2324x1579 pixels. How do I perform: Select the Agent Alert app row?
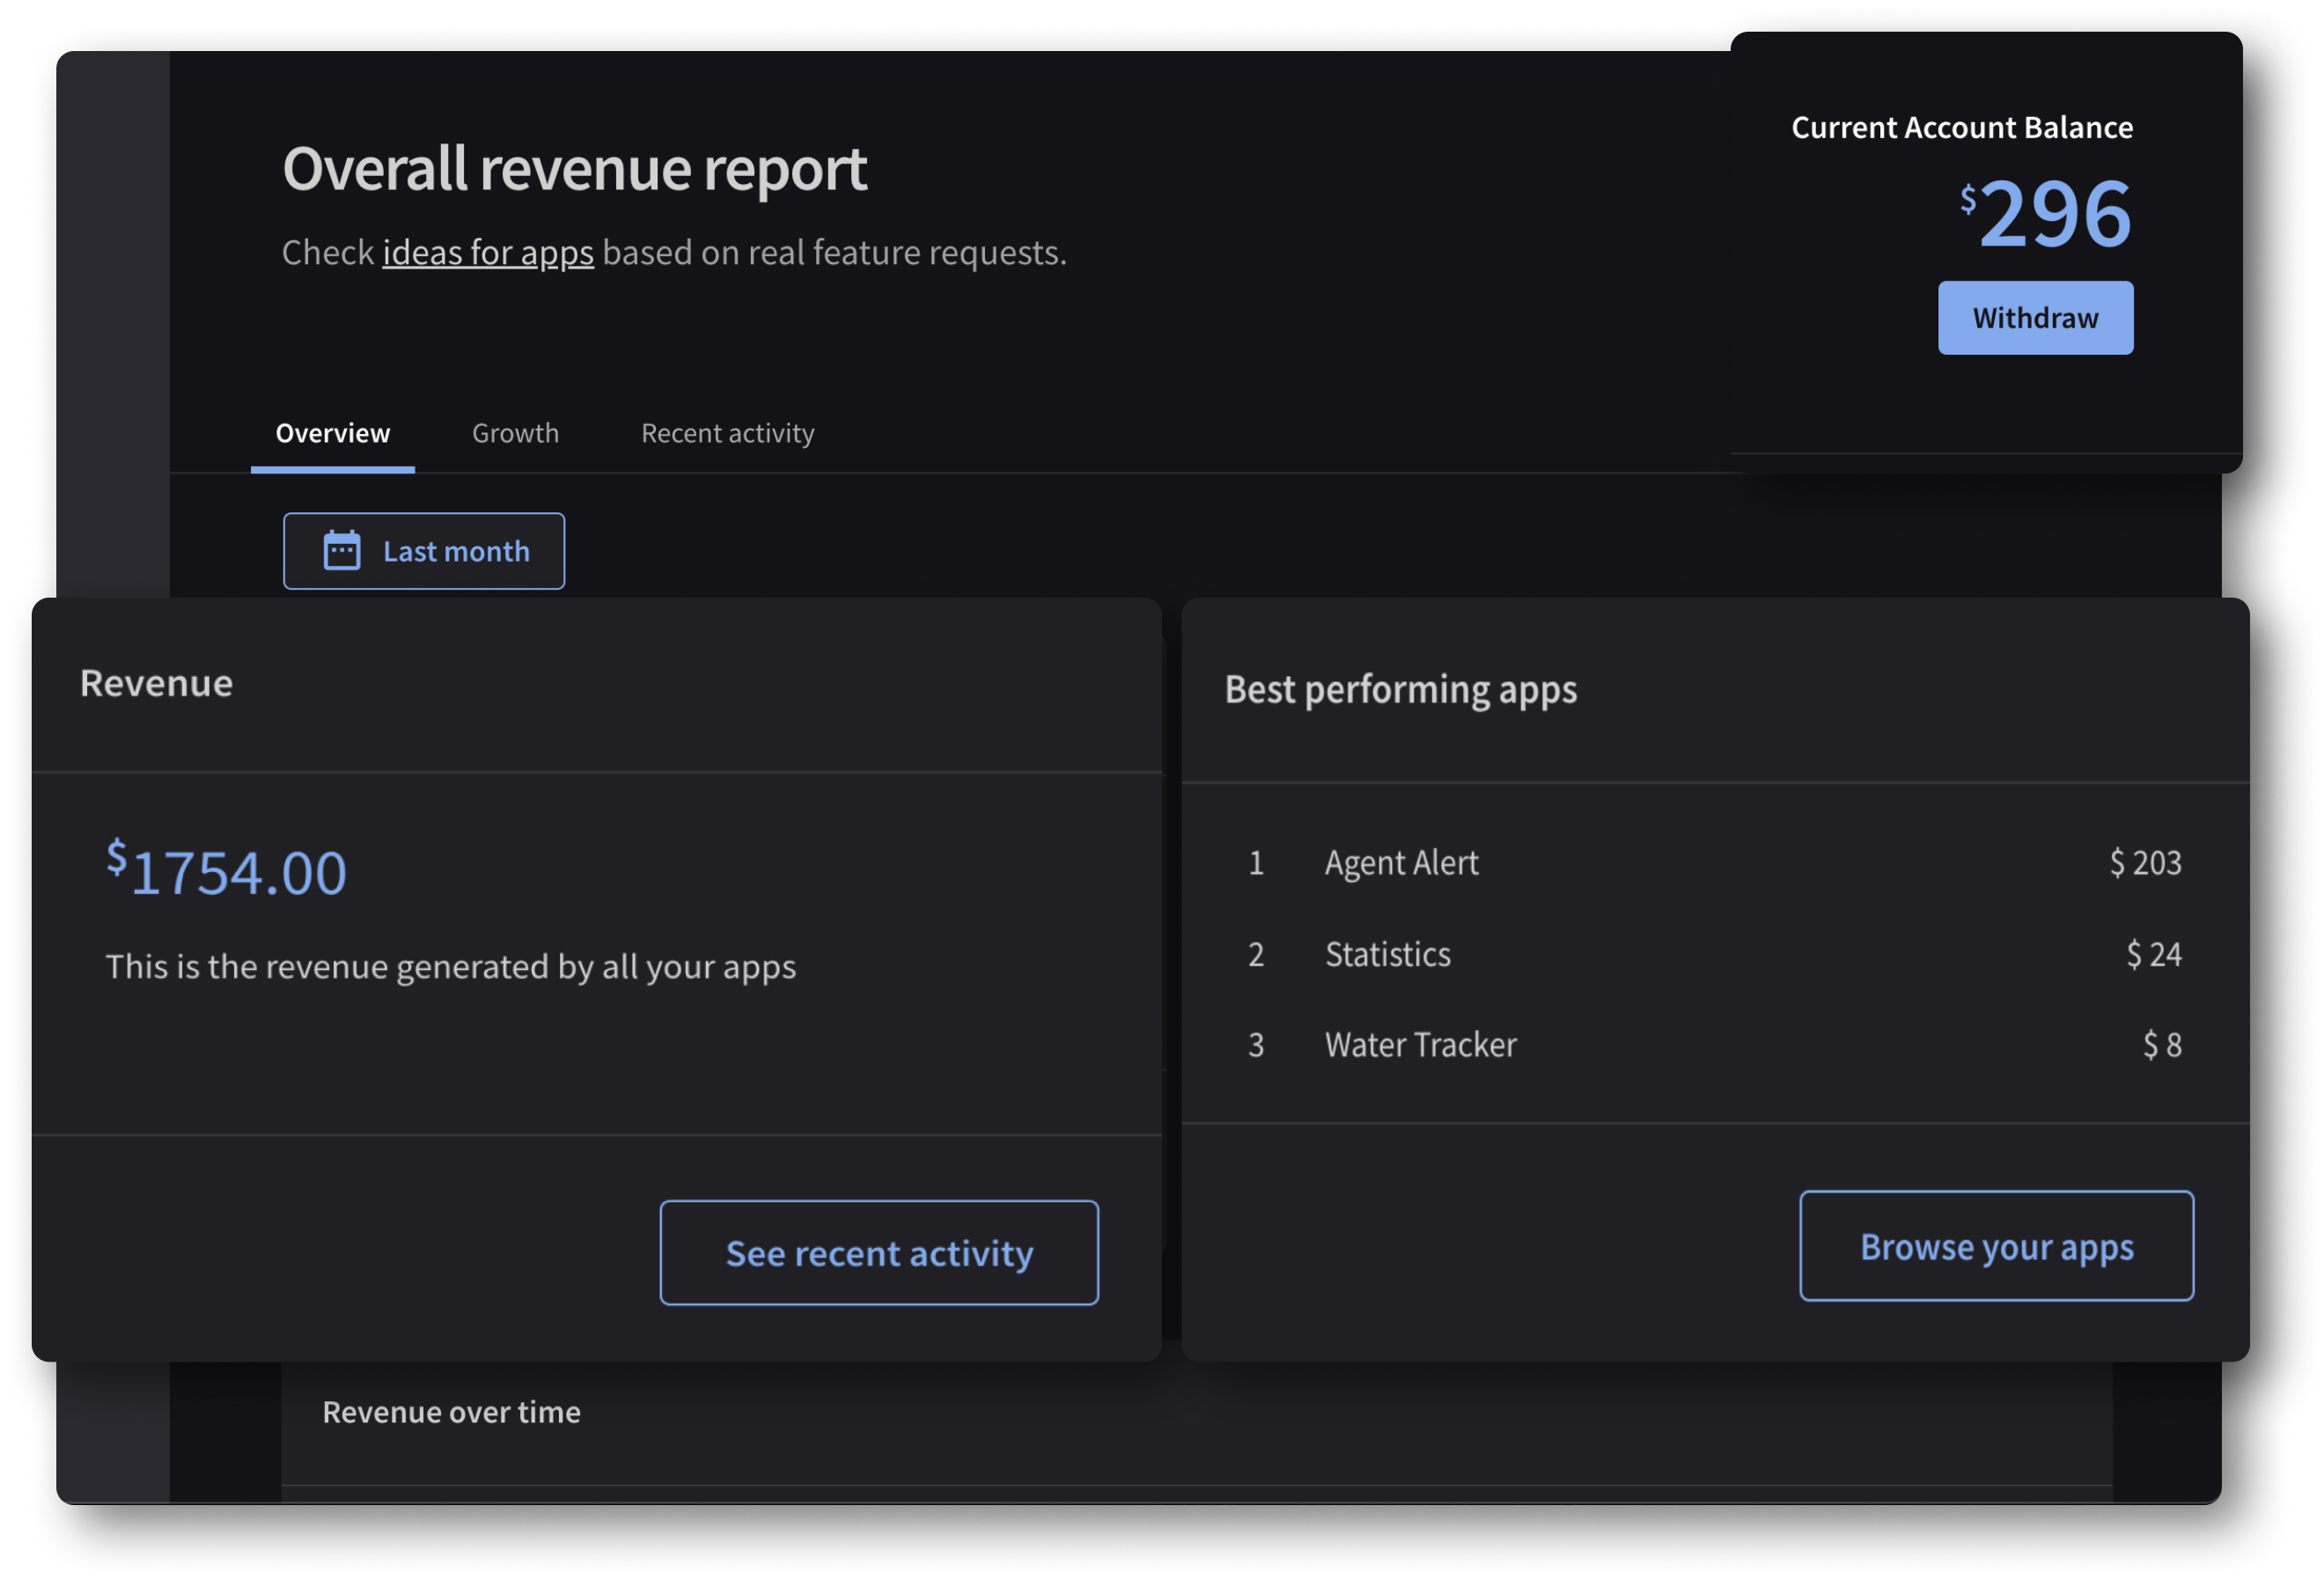coord(1714,863)
